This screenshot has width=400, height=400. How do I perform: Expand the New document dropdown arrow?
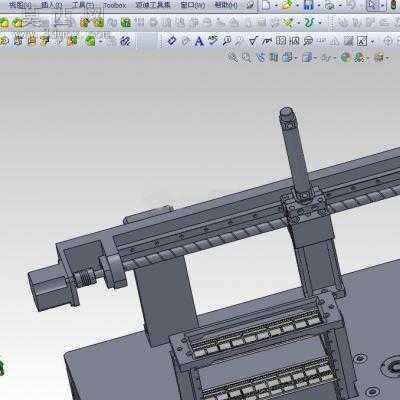[x=276, y=6]
